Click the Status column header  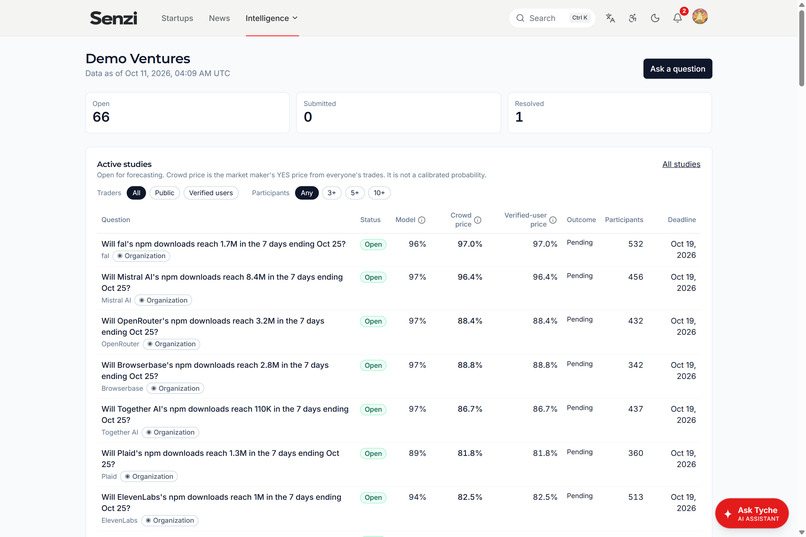pos(370,219)
